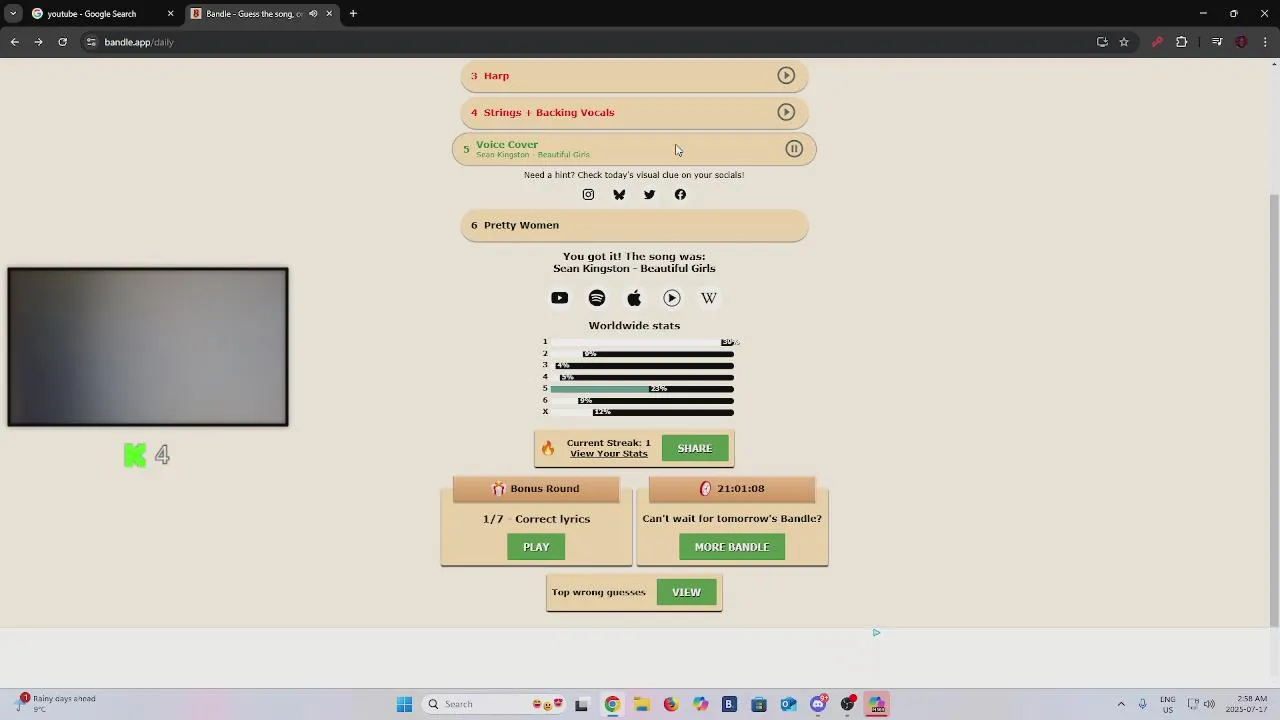Go back to the previous page
Viewport: 1280px width, 720px height.
[14, 42]
